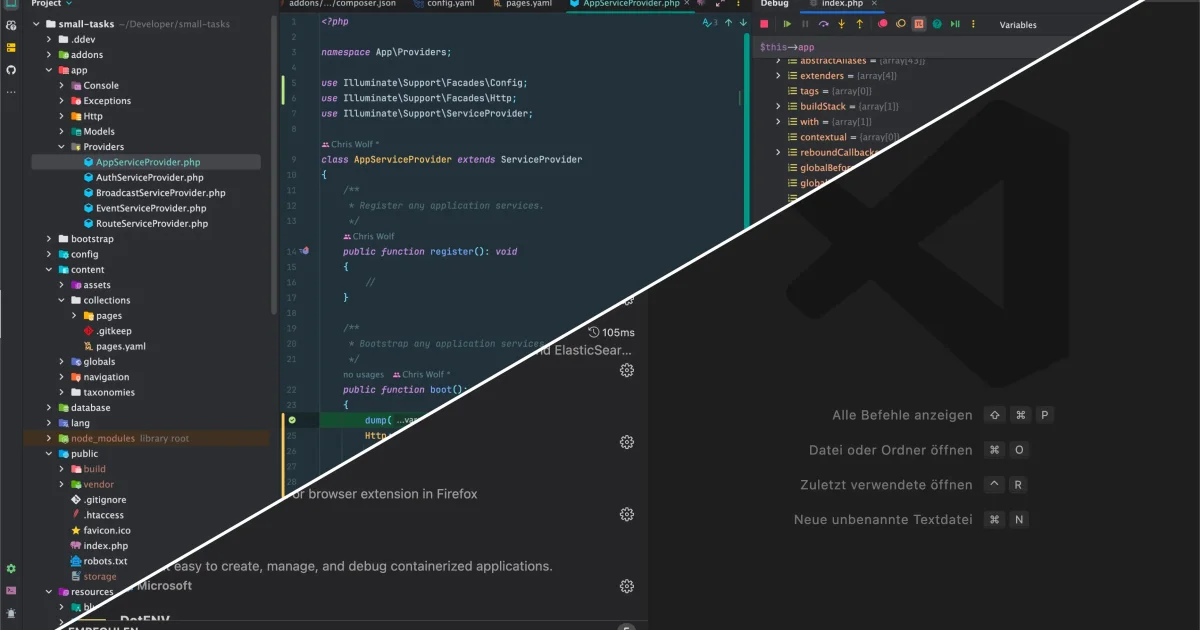Open robots.txt file
Image resolution: width=1200 pixels, height=630 pixels.
tap(105, 561)
